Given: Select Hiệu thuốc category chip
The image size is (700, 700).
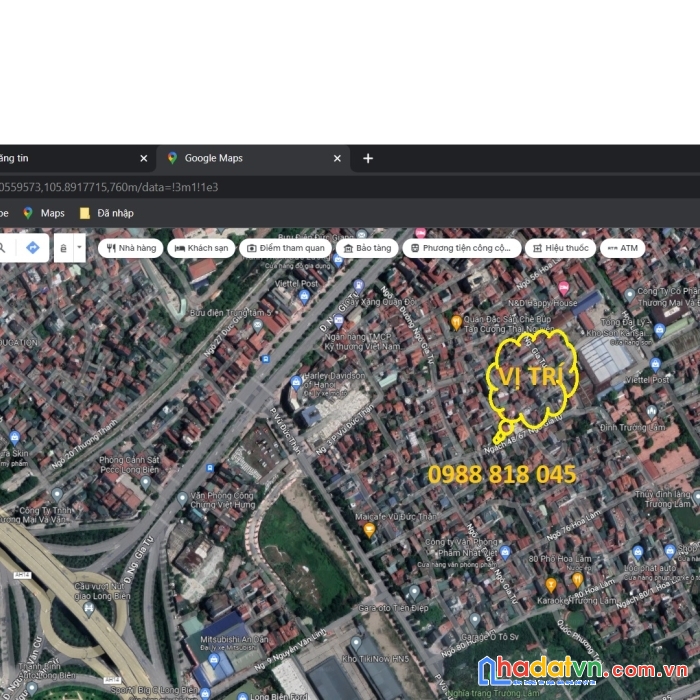Looking at the screenshot, I should pos(561,248).
